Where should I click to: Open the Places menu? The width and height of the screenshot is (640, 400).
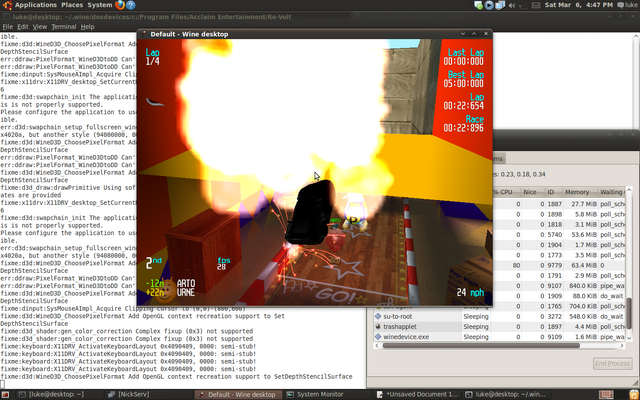(x=72, y=5)
